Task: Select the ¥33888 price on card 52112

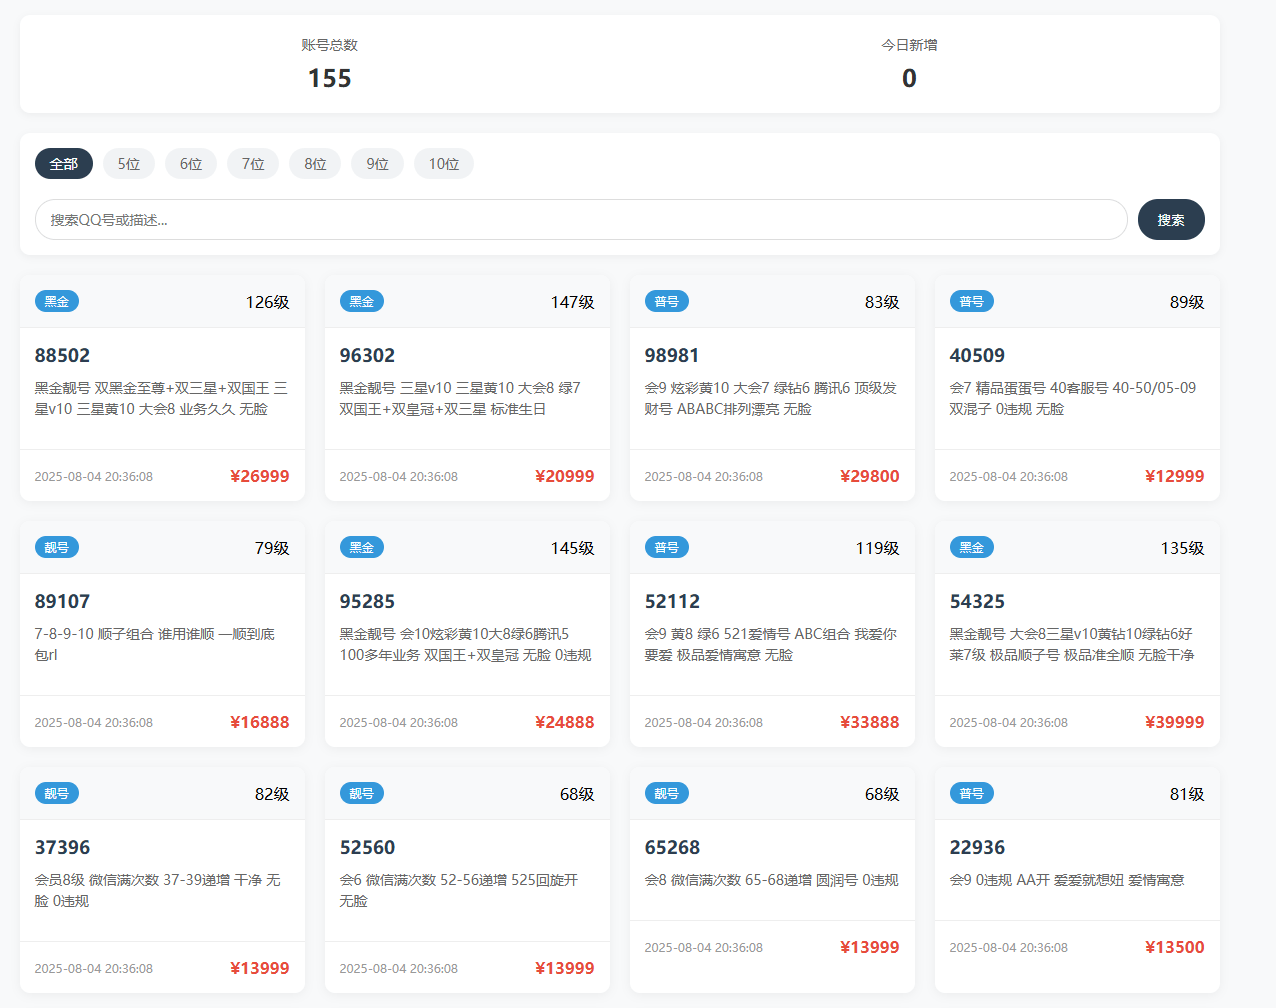Action: pos(869,722)
